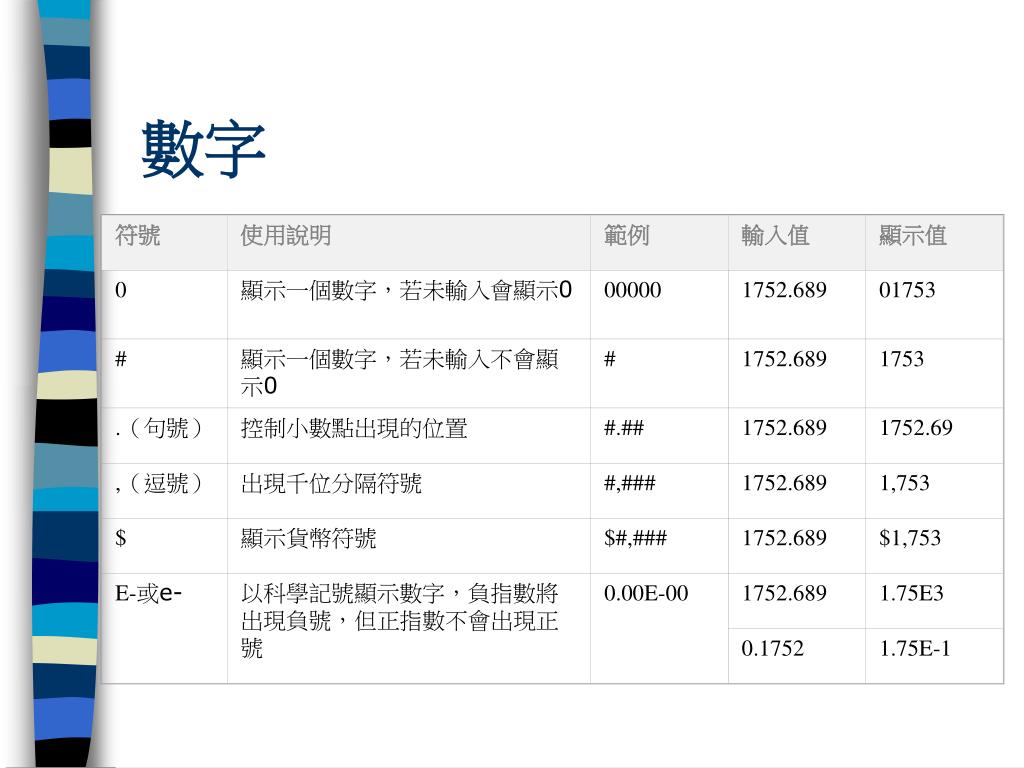
Task: Click the slide title 數字
Action: (203, 150)
